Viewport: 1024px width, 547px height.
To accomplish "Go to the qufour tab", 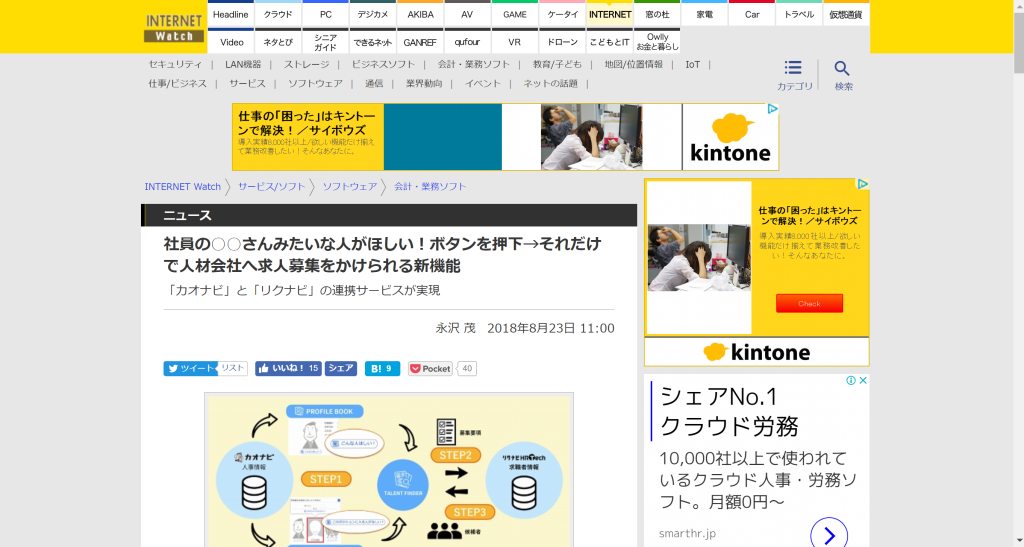I will [x=467, y=42].
